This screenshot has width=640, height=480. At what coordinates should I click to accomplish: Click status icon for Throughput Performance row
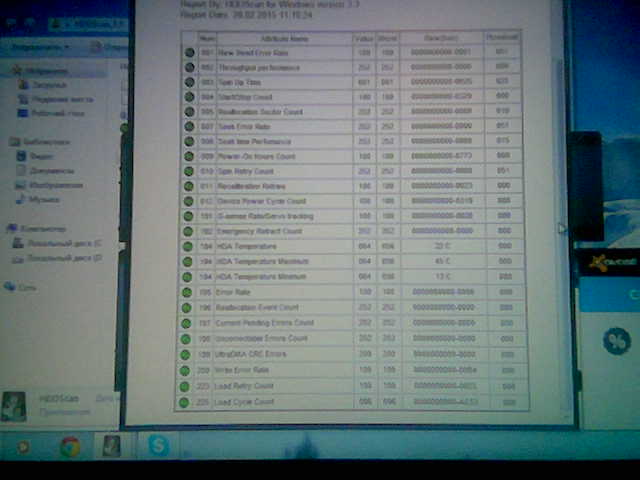click(x=189, y=67)
